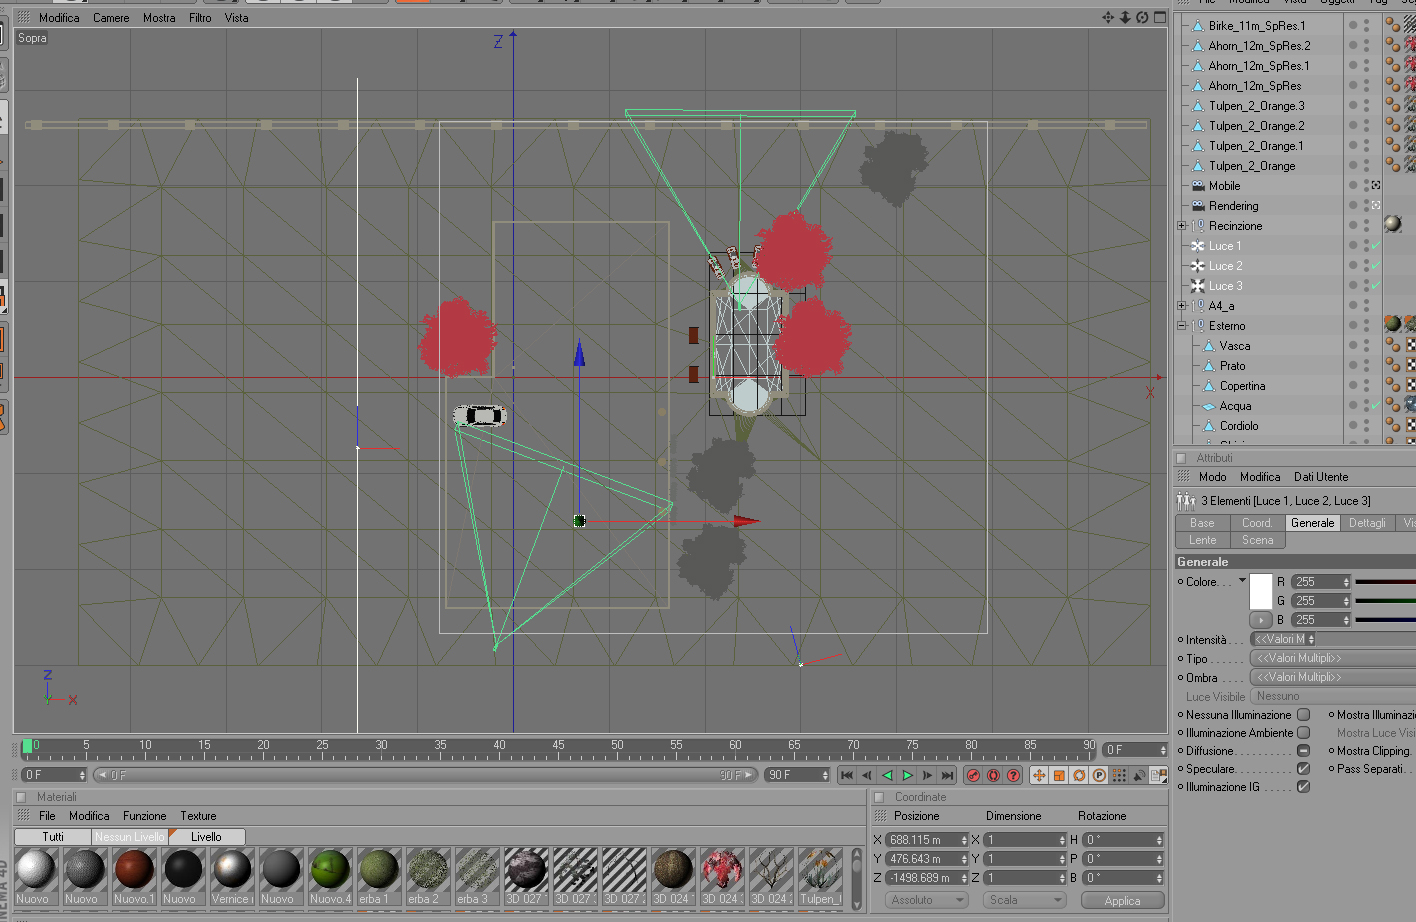1416x922 pixels.
Task: Expand Recinzione group in object tree
Action: coord(1182,226)
